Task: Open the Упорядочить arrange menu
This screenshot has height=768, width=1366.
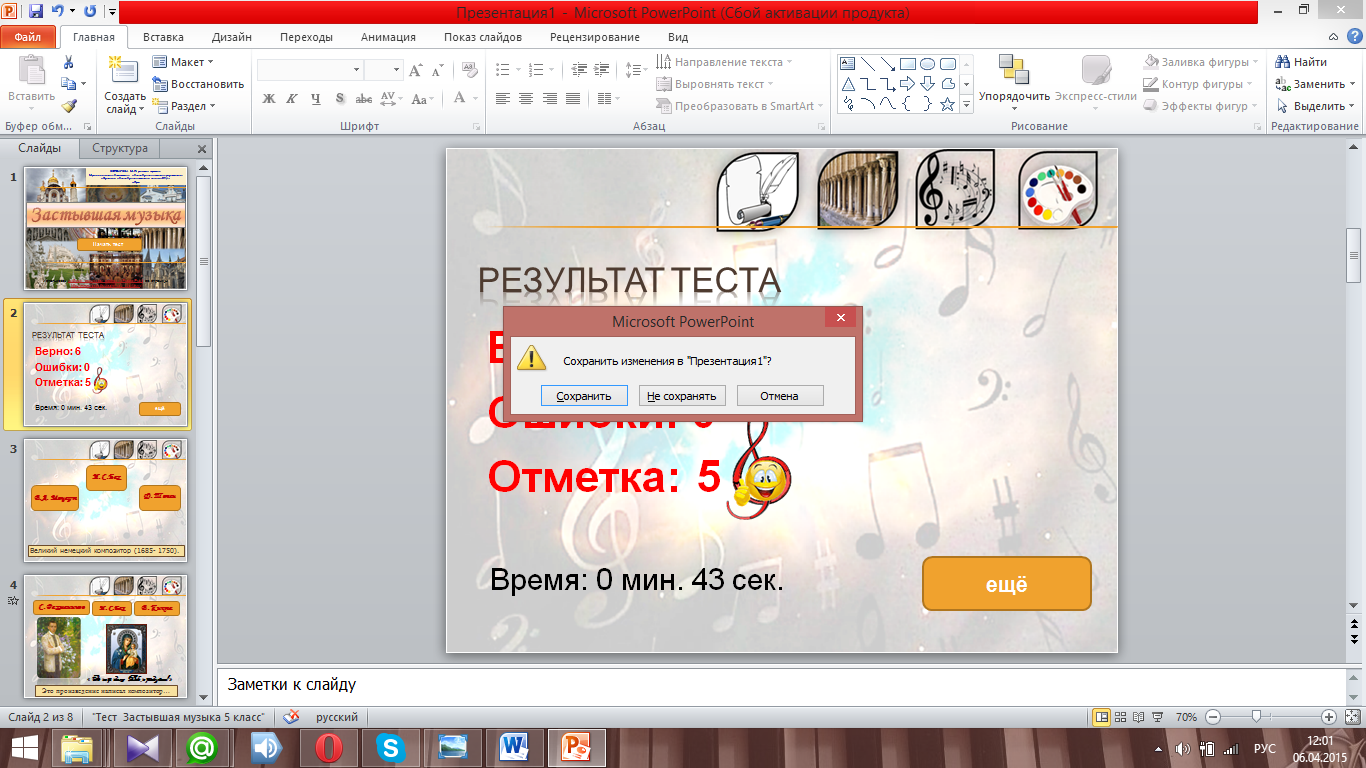Action: (x=1014, y=81)
